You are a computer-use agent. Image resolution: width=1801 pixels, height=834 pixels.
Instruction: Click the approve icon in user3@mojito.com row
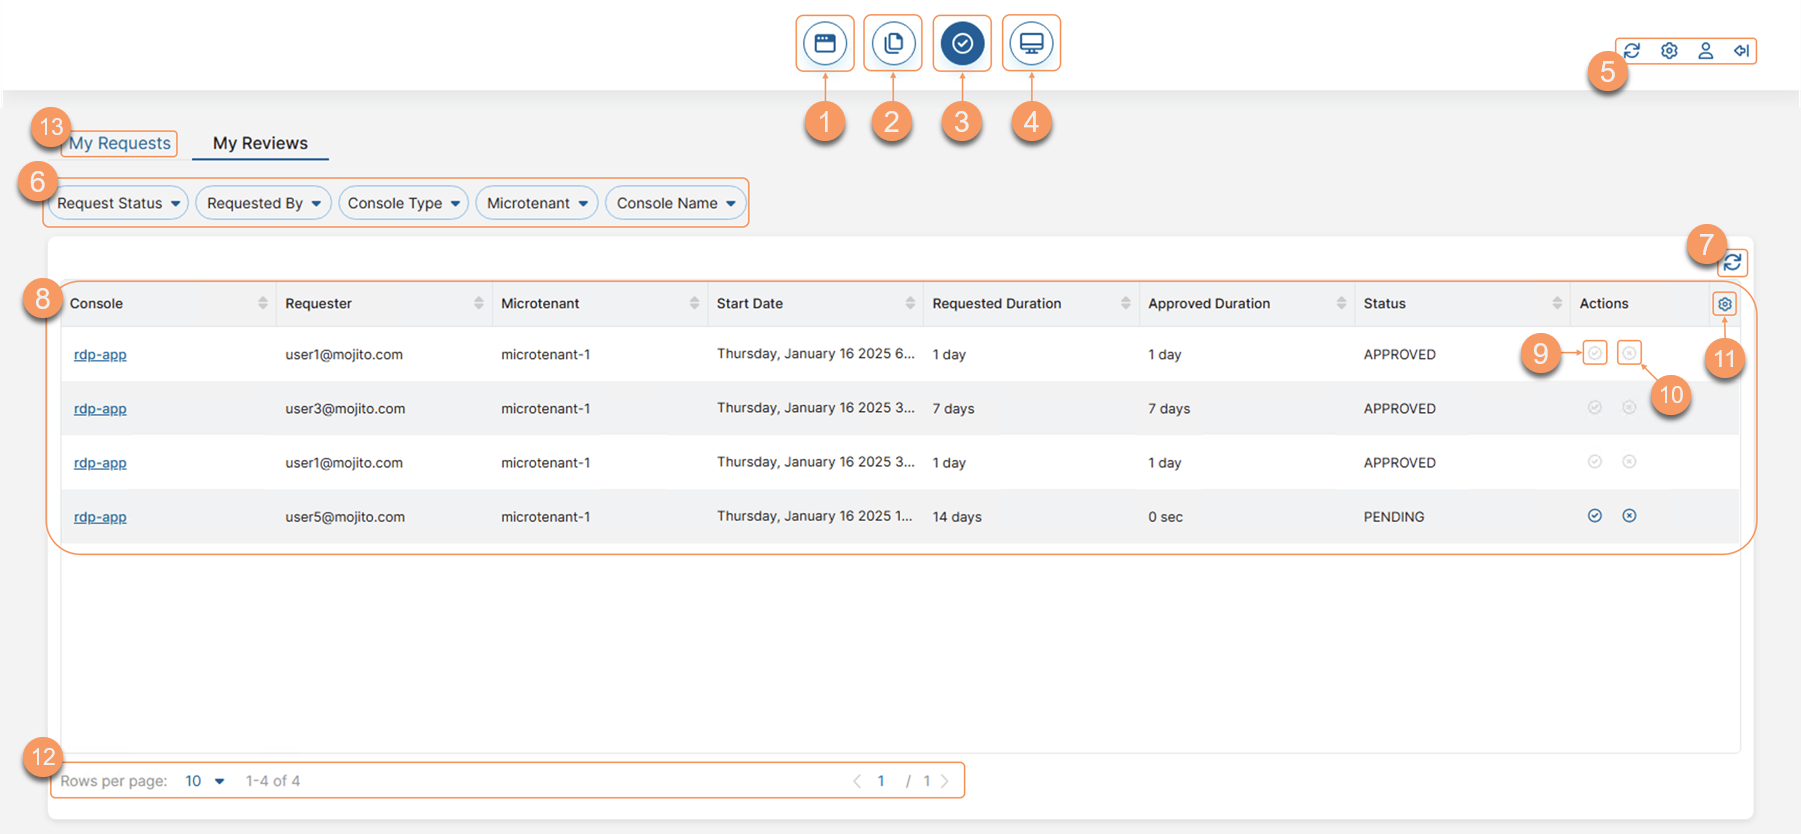click(x=1595, y=407)
